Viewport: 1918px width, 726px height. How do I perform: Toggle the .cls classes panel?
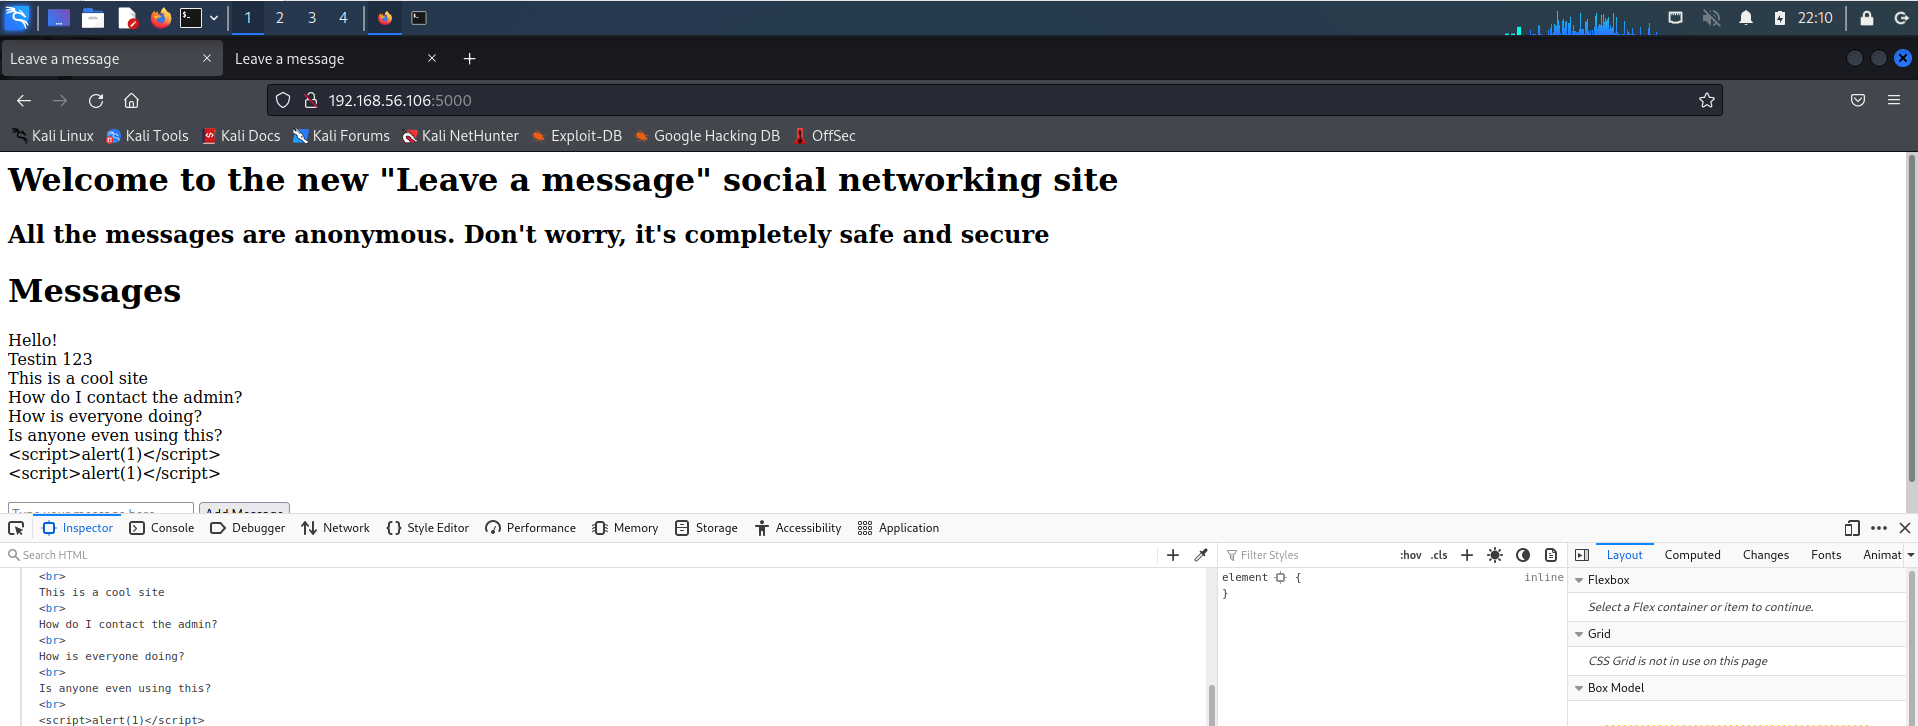[1439, 555]
